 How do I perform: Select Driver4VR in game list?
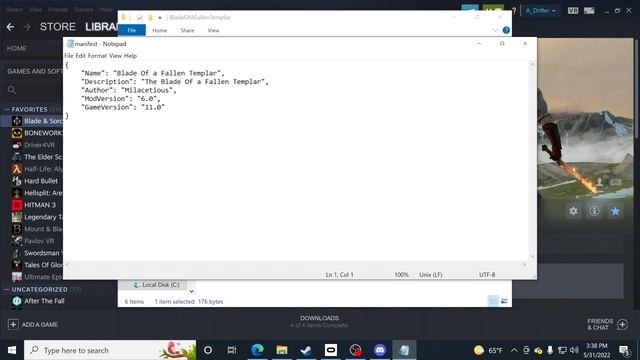32,145
